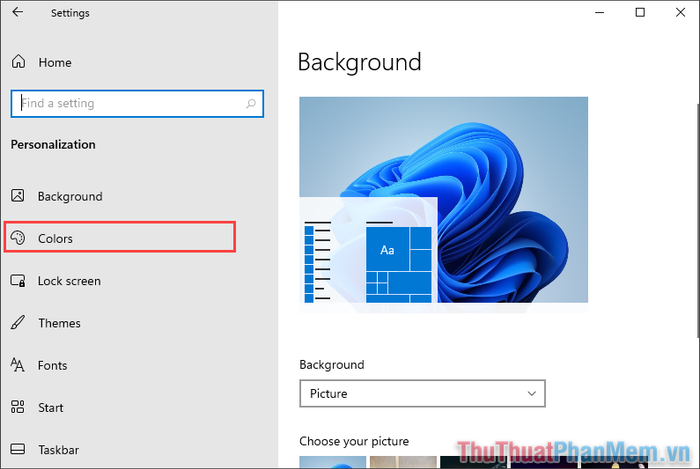The image size is (700, 469).
Task: Click the Choose your picture label
Action: pyautogui.click(x=354, y=441)
